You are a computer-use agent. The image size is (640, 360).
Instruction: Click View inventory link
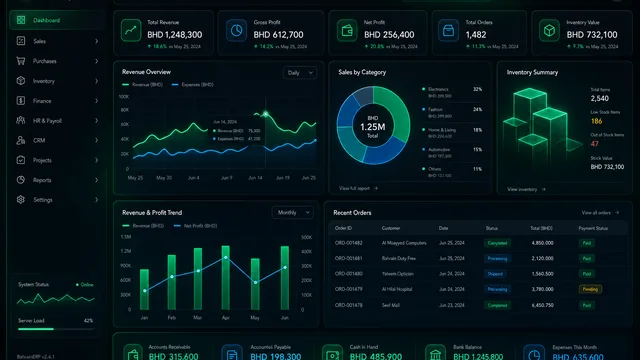(x=526, y=189)
